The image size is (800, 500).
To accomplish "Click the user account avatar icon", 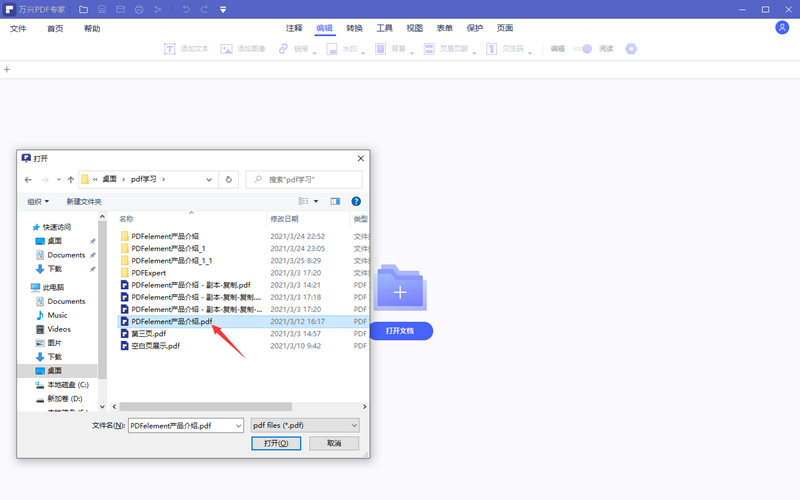I will tap(782, 28).
